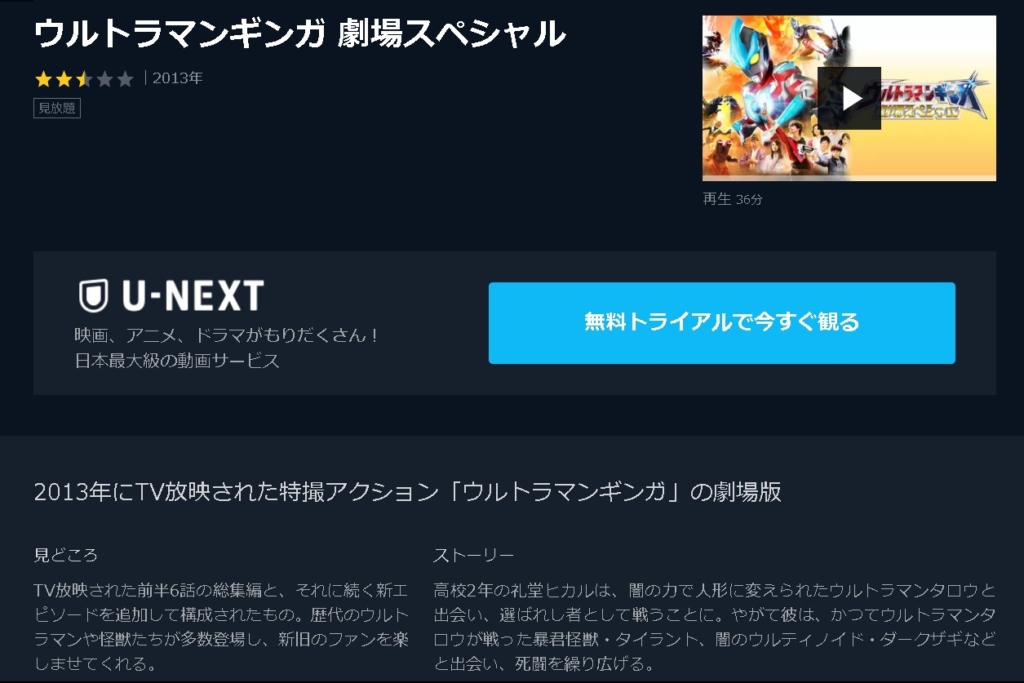Click the 2013年 release year label

pyautogui.click(x=178, y=78)
